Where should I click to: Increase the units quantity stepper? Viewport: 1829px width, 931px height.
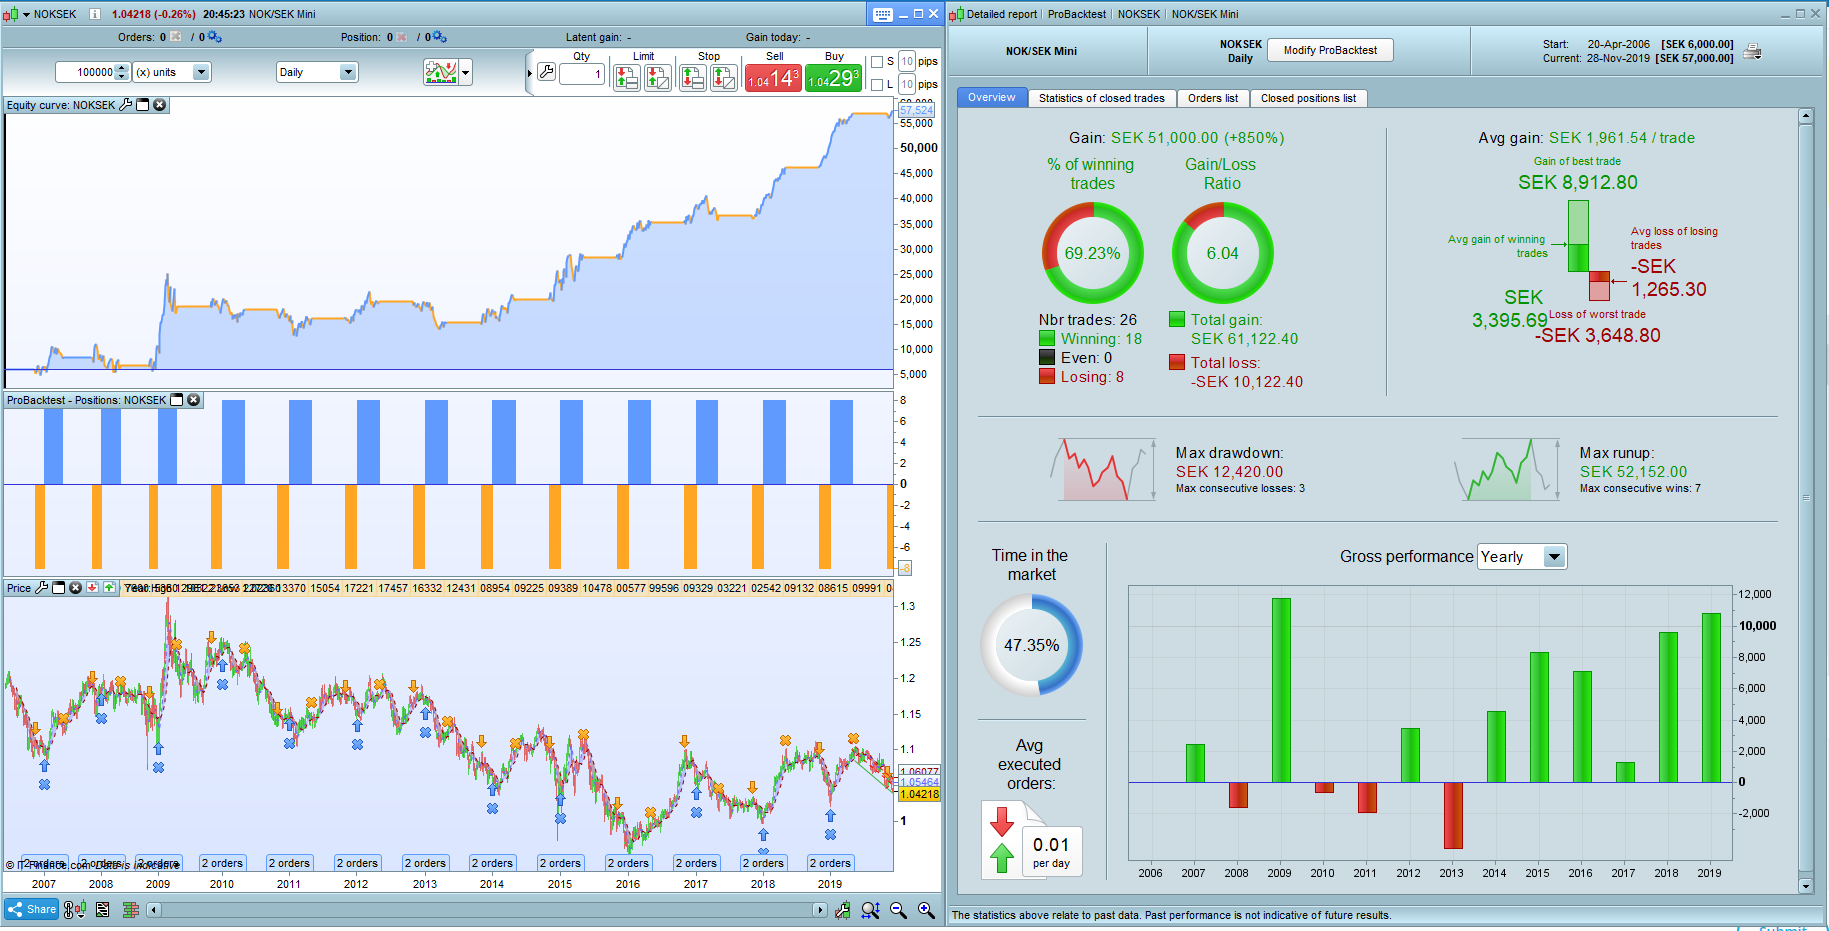(123, 67)
